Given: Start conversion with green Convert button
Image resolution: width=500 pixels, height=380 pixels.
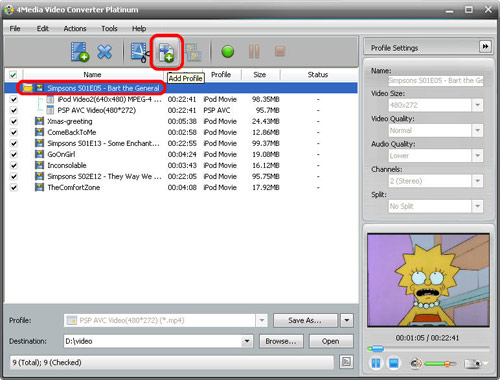Looking at the screenshot, I should 228,52.
